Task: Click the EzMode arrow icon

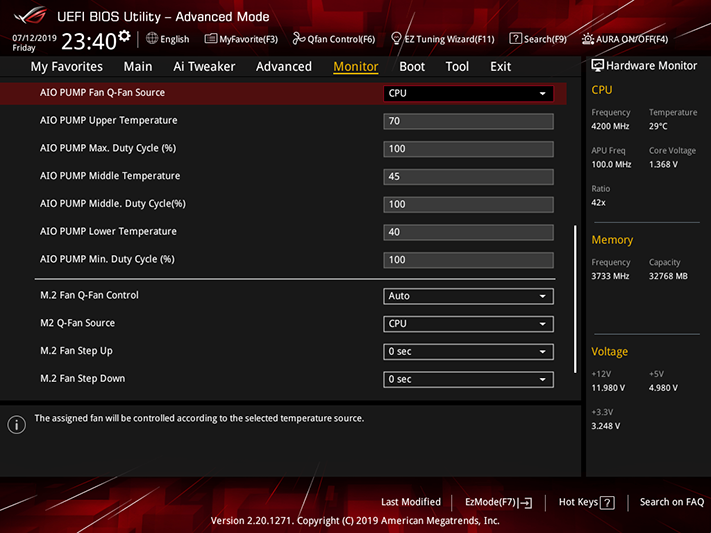Action: click(x=526, y=503)
